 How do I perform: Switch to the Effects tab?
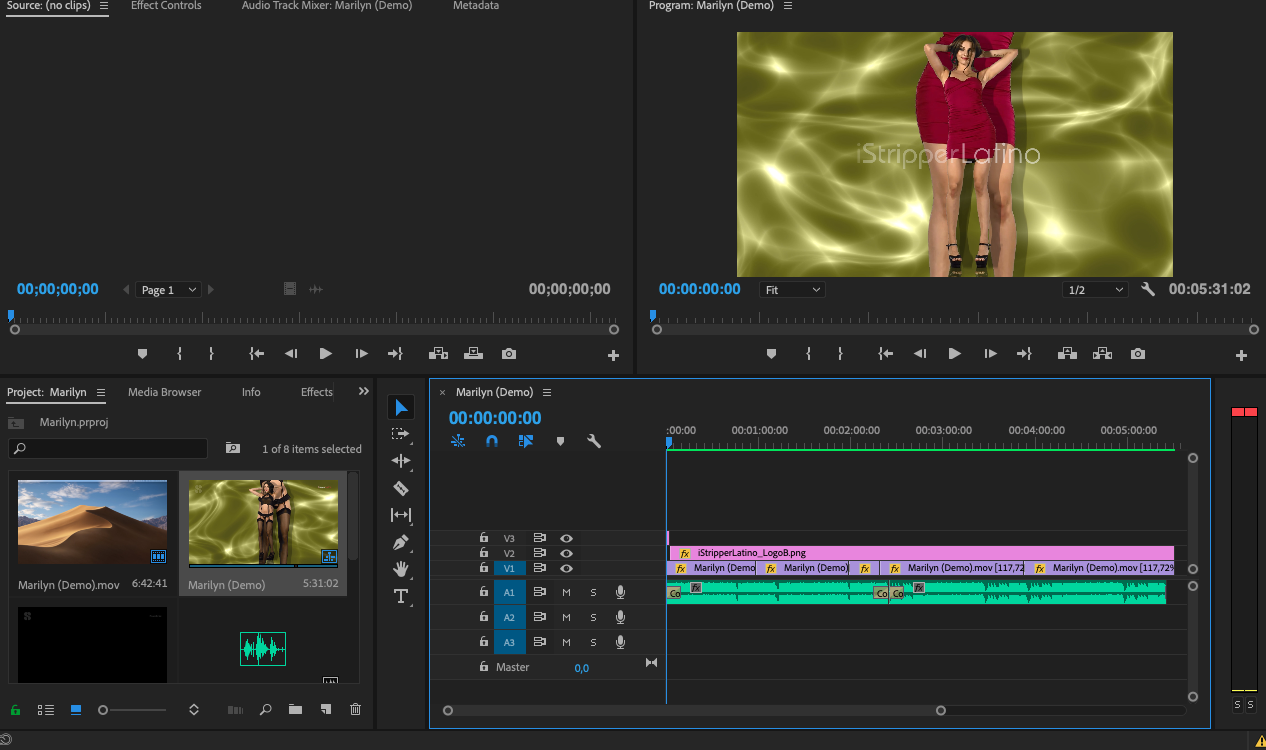tap(317, 392)
